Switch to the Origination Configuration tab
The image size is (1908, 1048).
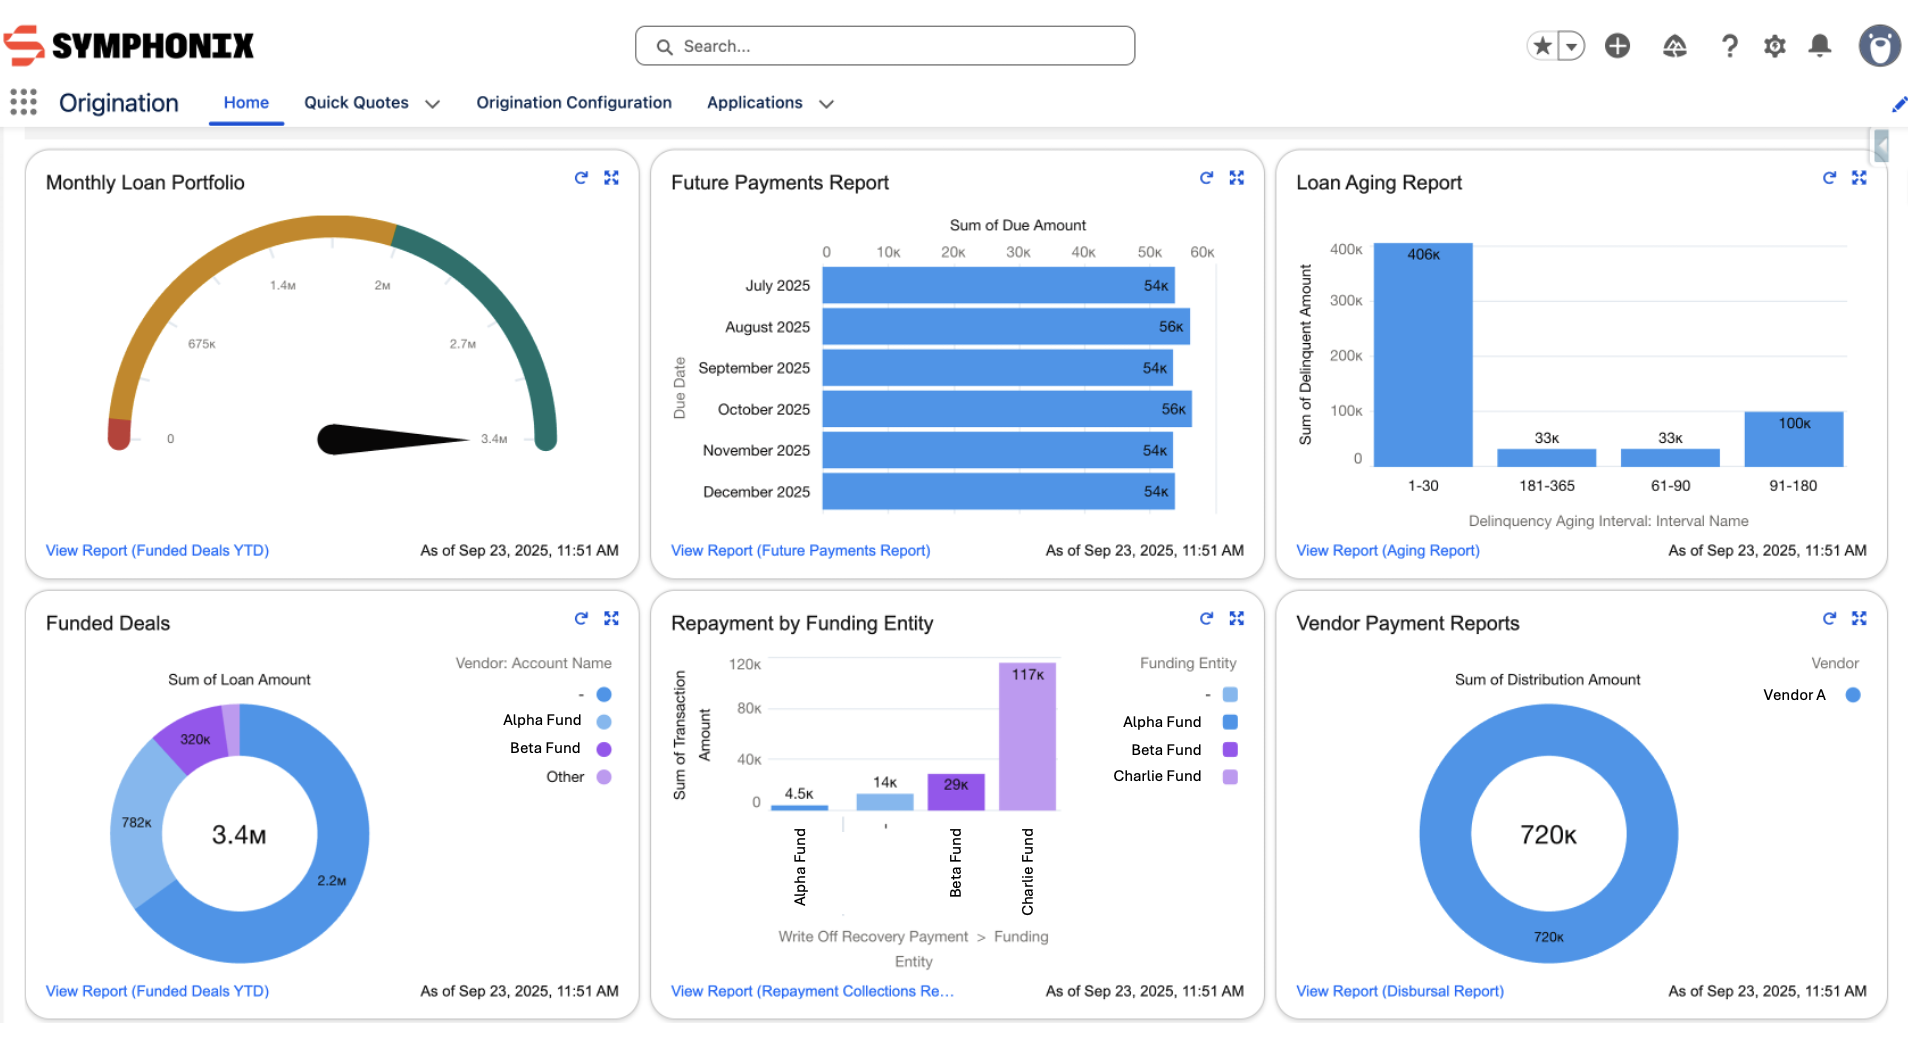click(573, 102)
